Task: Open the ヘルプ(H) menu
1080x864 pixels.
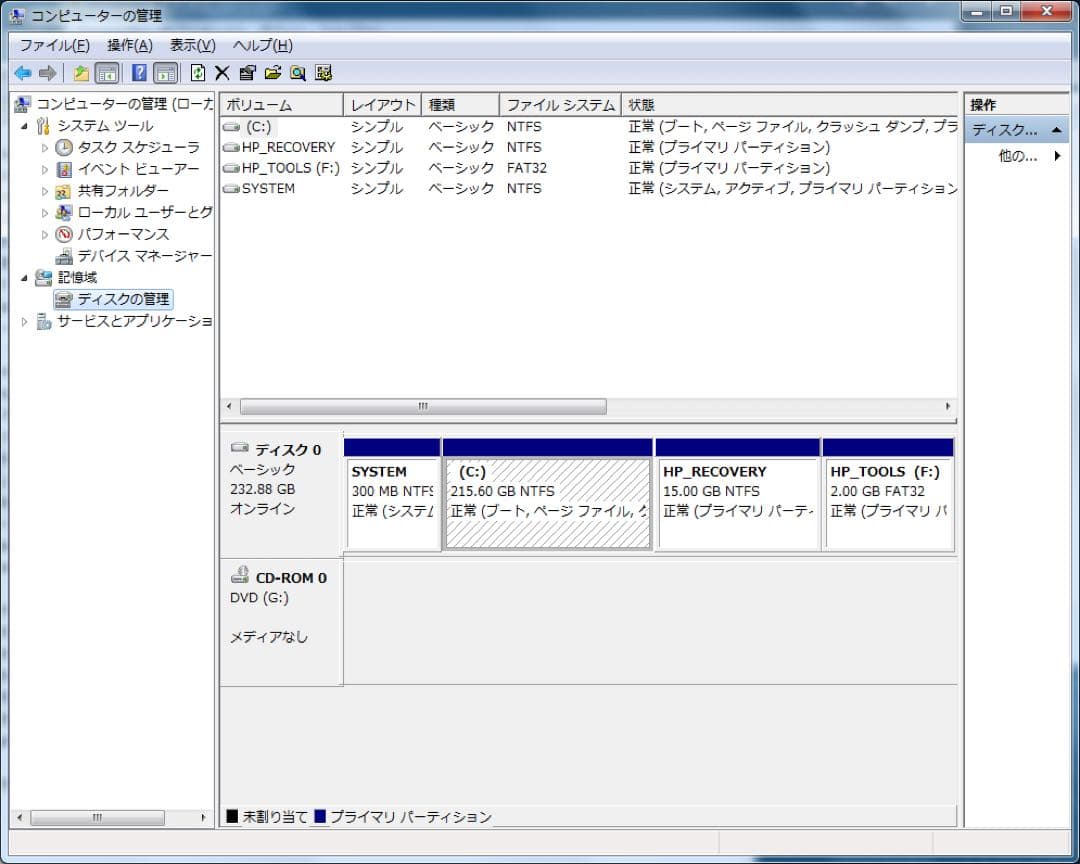Action: (x=263, y=45)
